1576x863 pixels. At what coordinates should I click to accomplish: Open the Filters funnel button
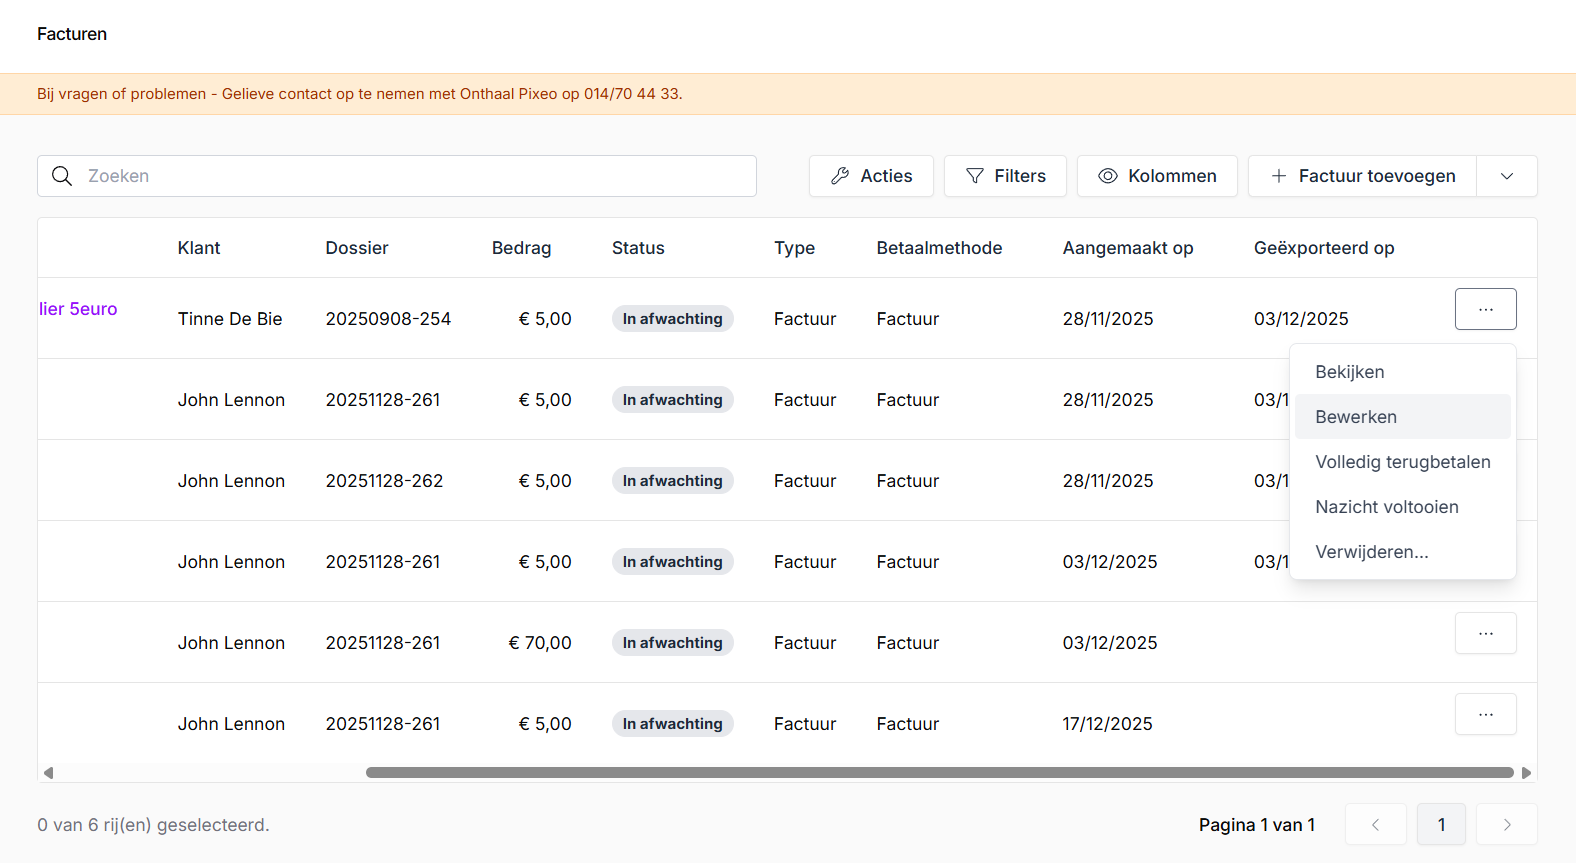tap(1005, 176)
